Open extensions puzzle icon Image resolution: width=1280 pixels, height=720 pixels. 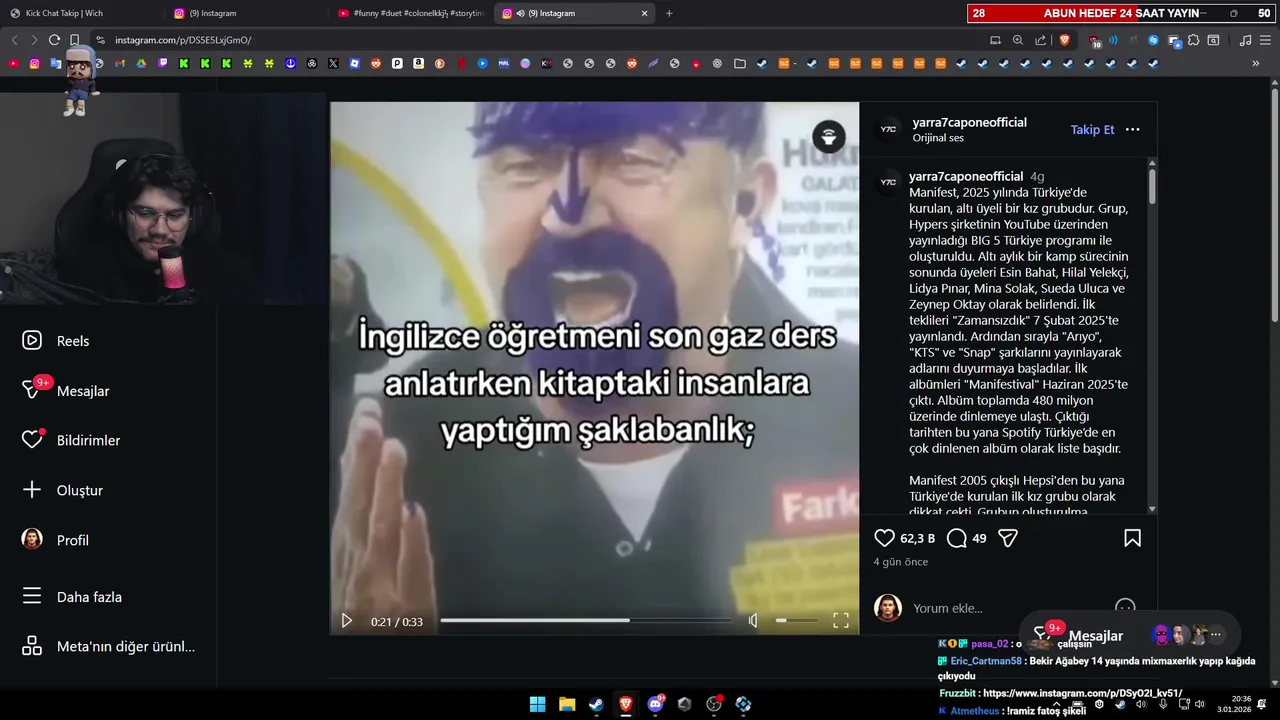pos(1193,40)
